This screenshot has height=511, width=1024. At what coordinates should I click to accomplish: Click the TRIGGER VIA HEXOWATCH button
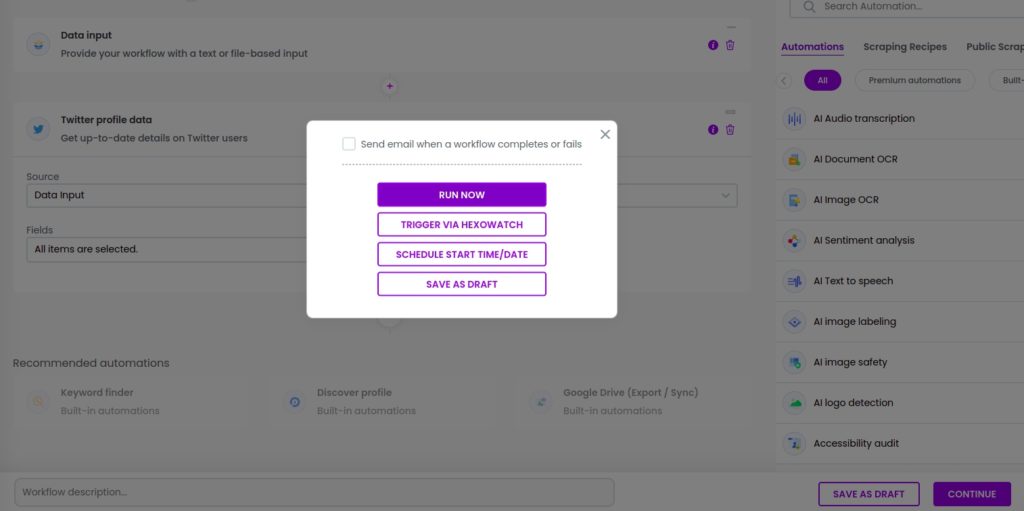462,224
